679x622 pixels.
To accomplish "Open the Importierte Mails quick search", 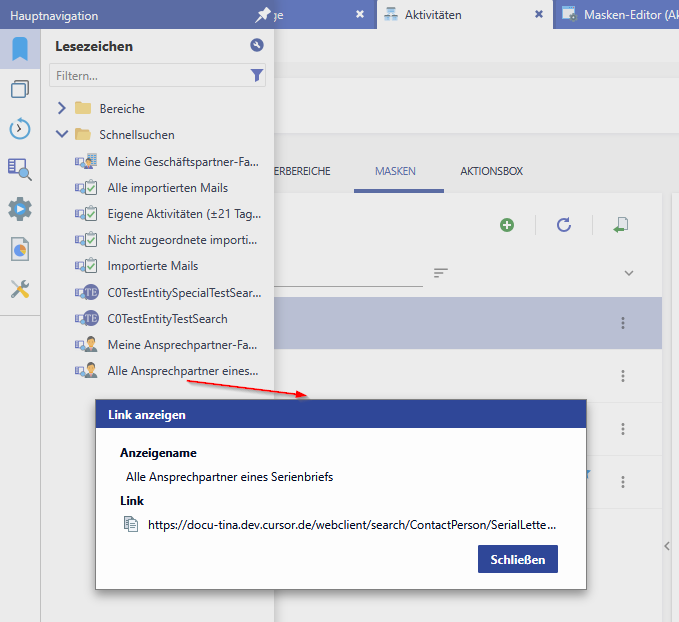I will 153,266.
